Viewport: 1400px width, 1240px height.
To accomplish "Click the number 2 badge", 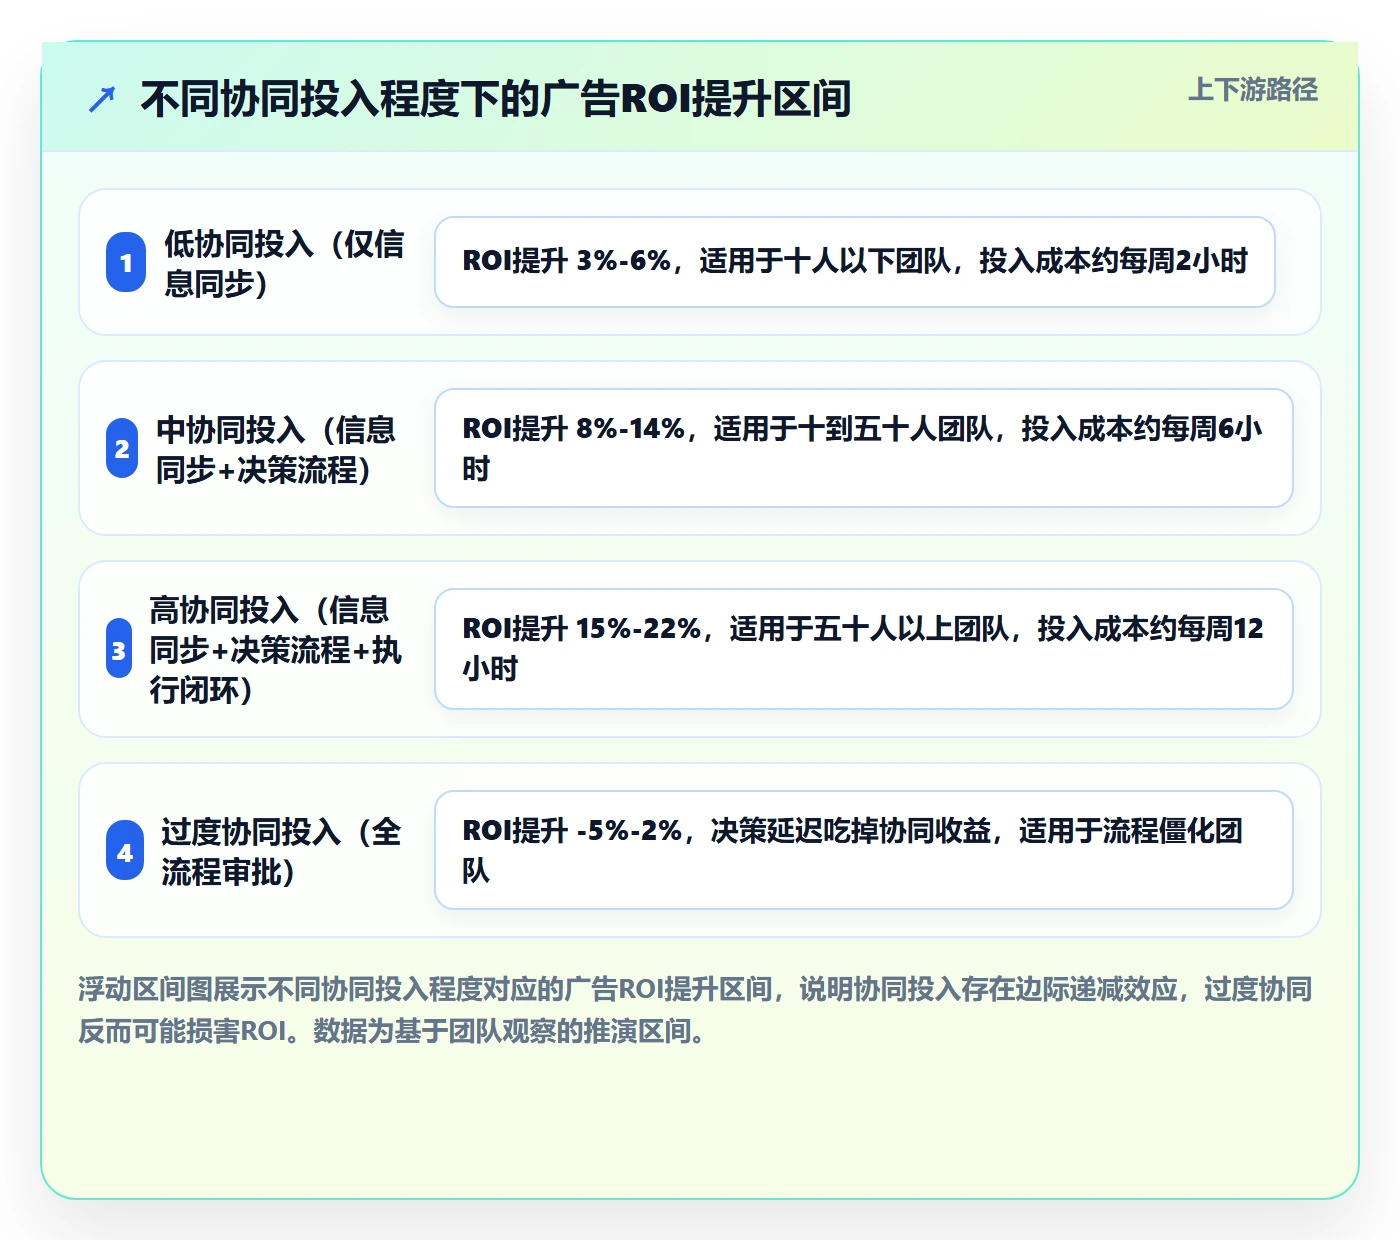I will (x=122, y=448).
